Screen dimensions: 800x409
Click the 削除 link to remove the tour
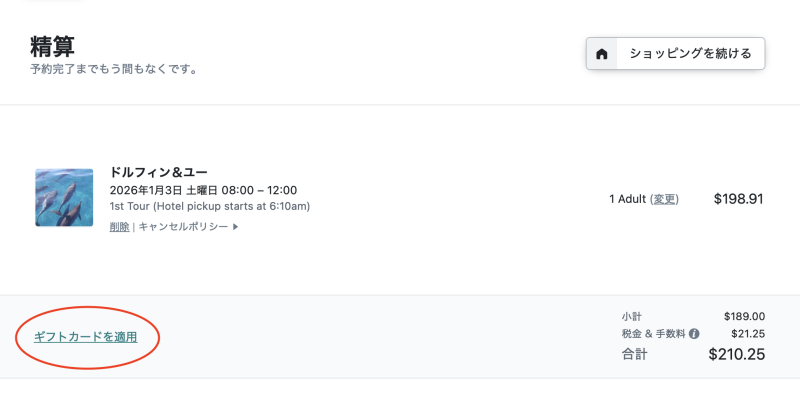point(119,227)
